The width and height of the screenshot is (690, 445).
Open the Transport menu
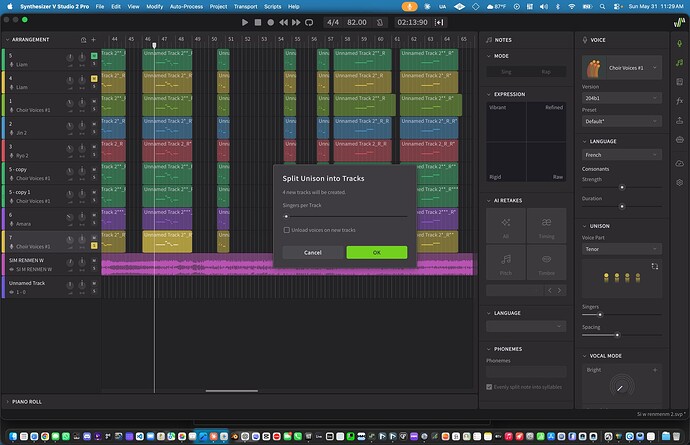click(x=246, y=7)
